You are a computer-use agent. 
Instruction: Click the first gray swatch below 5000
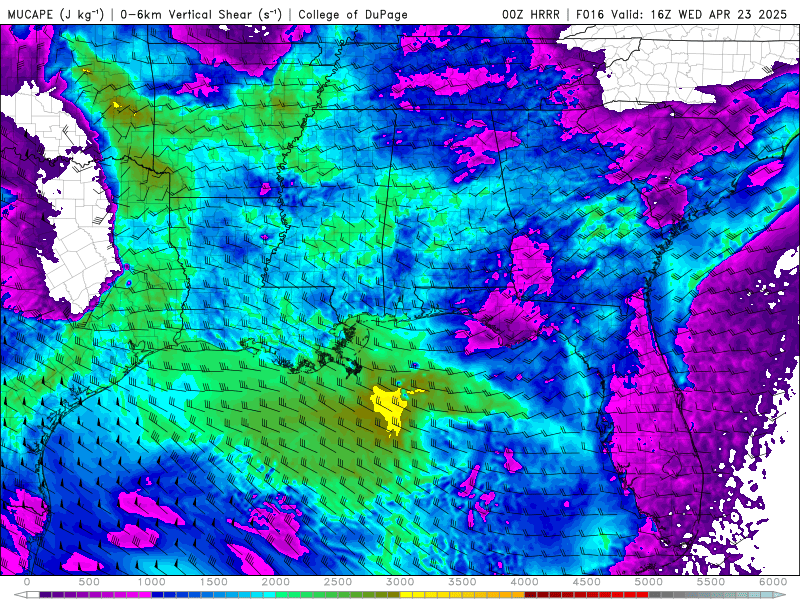click(x=655, y=594)
